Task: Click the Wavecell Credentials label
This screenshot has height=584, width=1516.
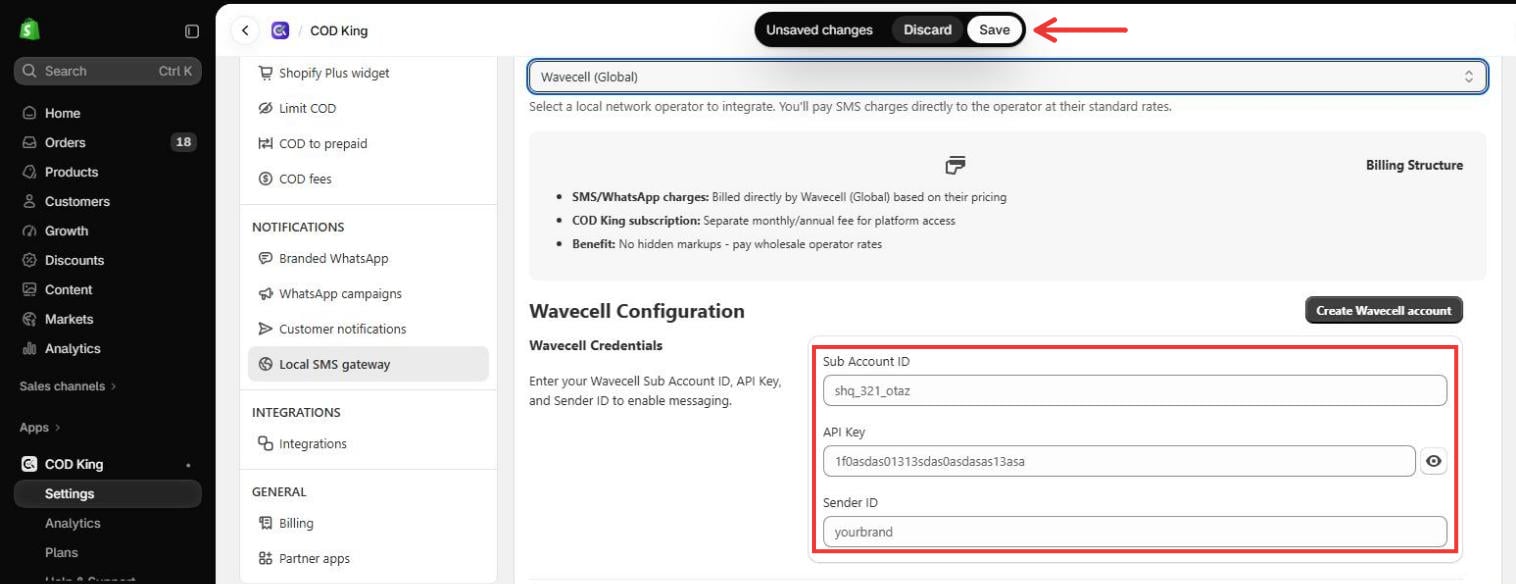Action: pyautogui.click(x=596, y=345)
